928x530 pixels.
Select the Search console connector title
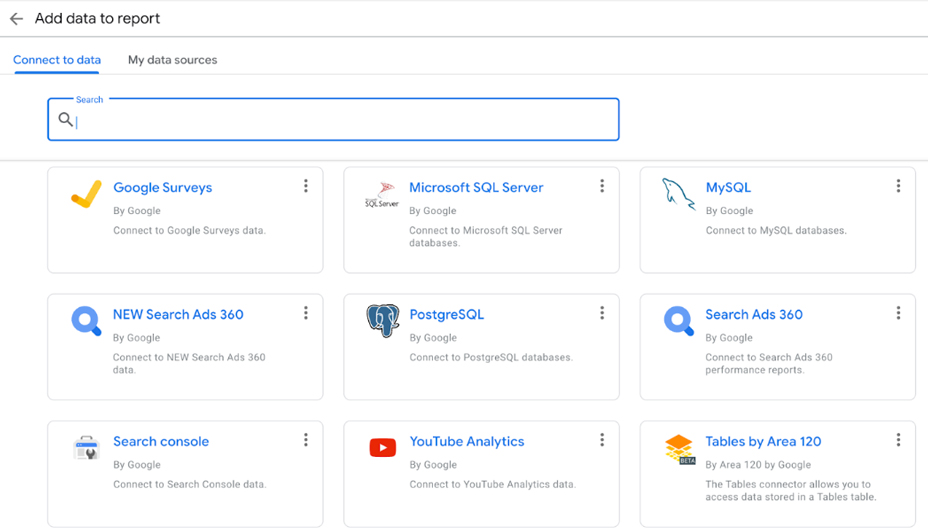[161, 441]
